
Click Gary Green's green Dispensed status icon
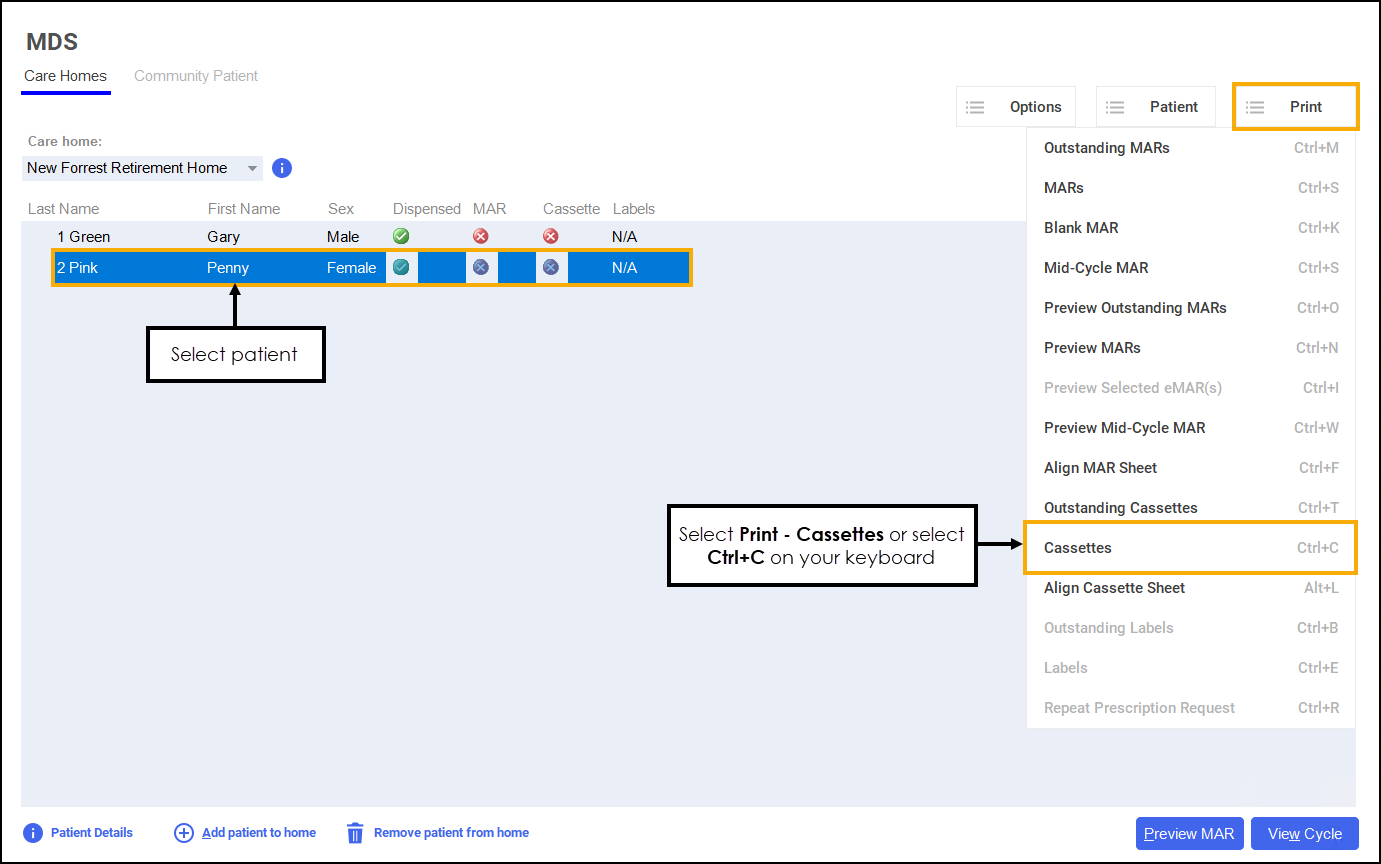pos(401,237)
